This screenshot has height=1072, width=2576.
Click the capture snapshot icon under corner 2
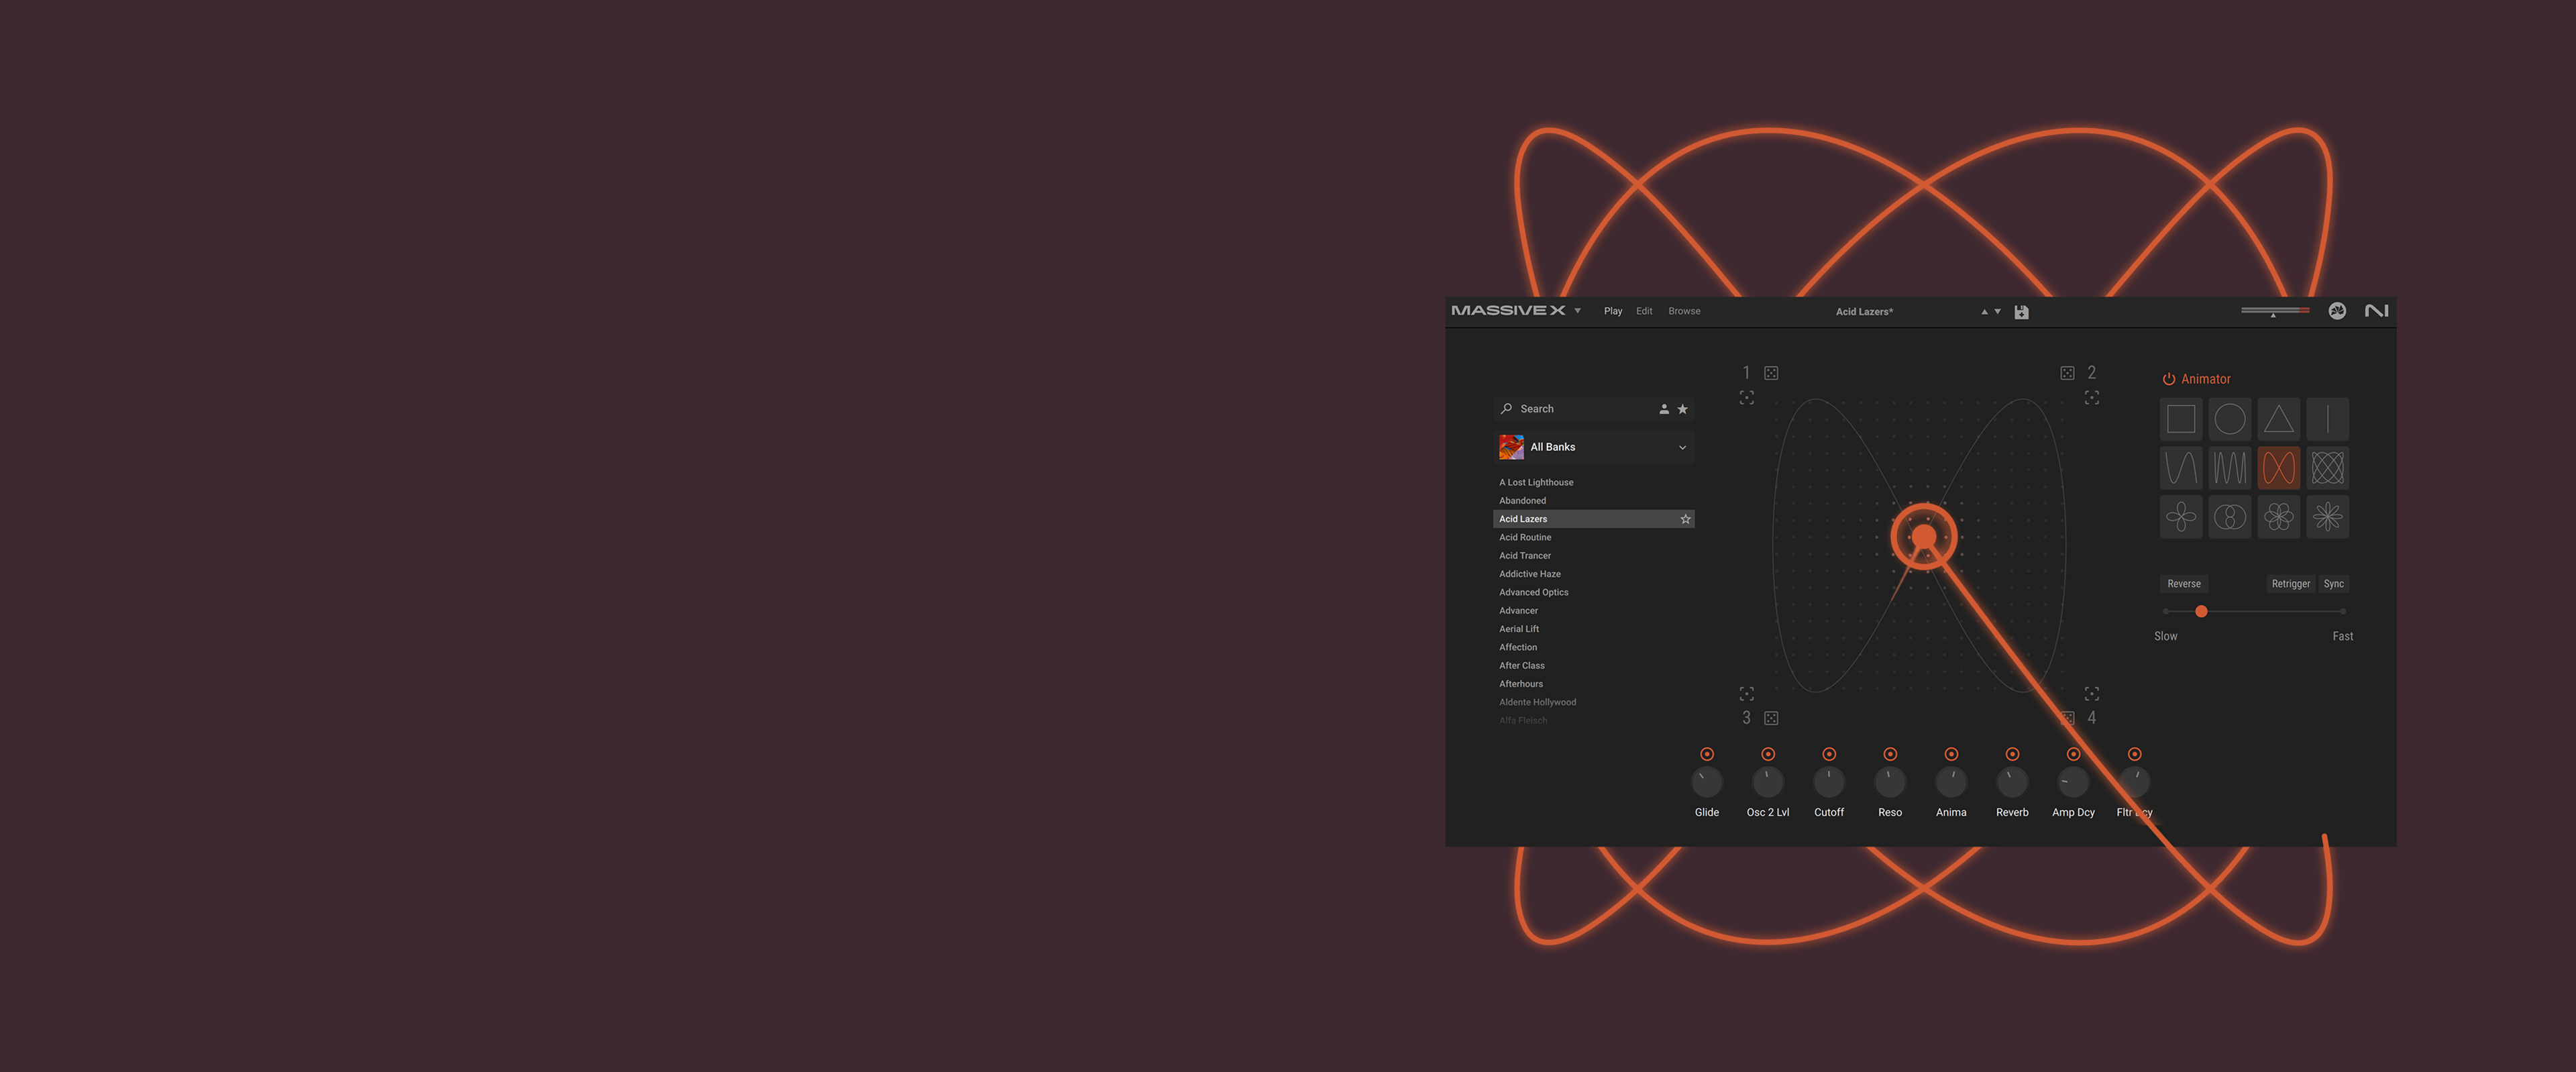pos(2091,398)
